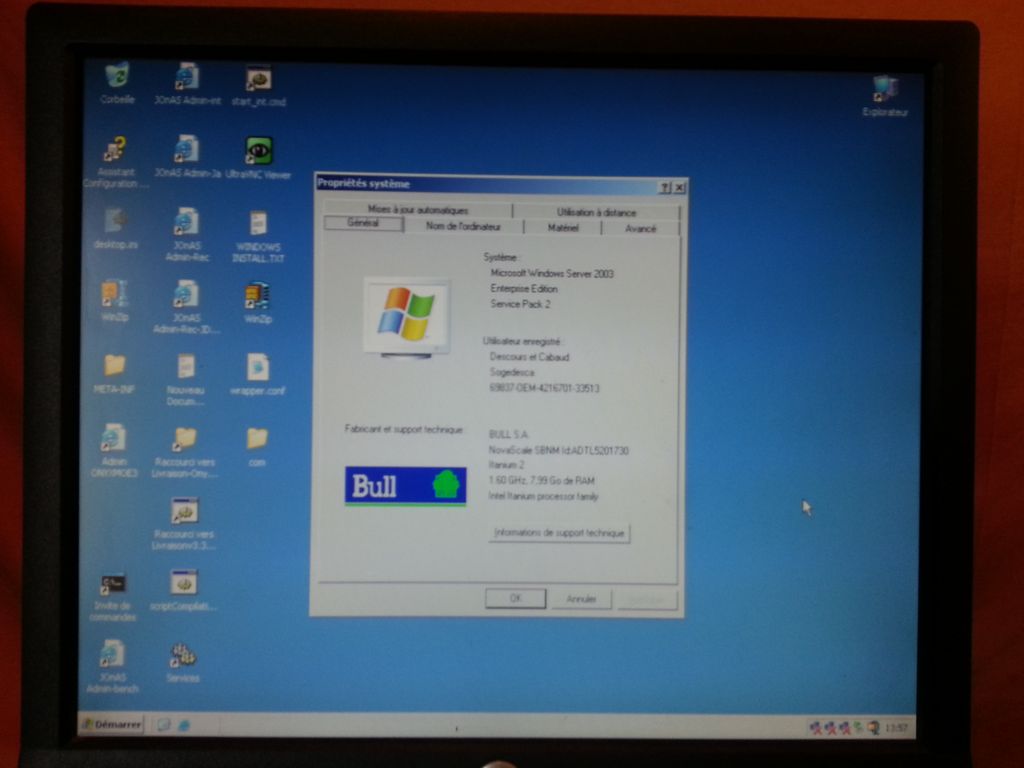The width and height of the screenshot is (1024, 768).
Task: Launch Internet Explorer from the quick launch bar
Action: [x=184, y=725]
